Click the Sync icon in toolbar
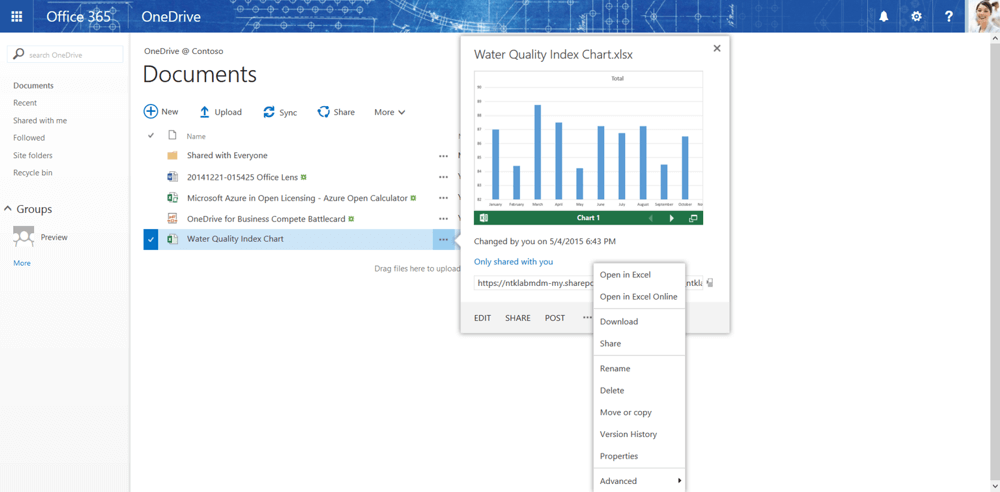This screenshot has height=492, width=1000. pyautogui.click(x=269, y=112)
